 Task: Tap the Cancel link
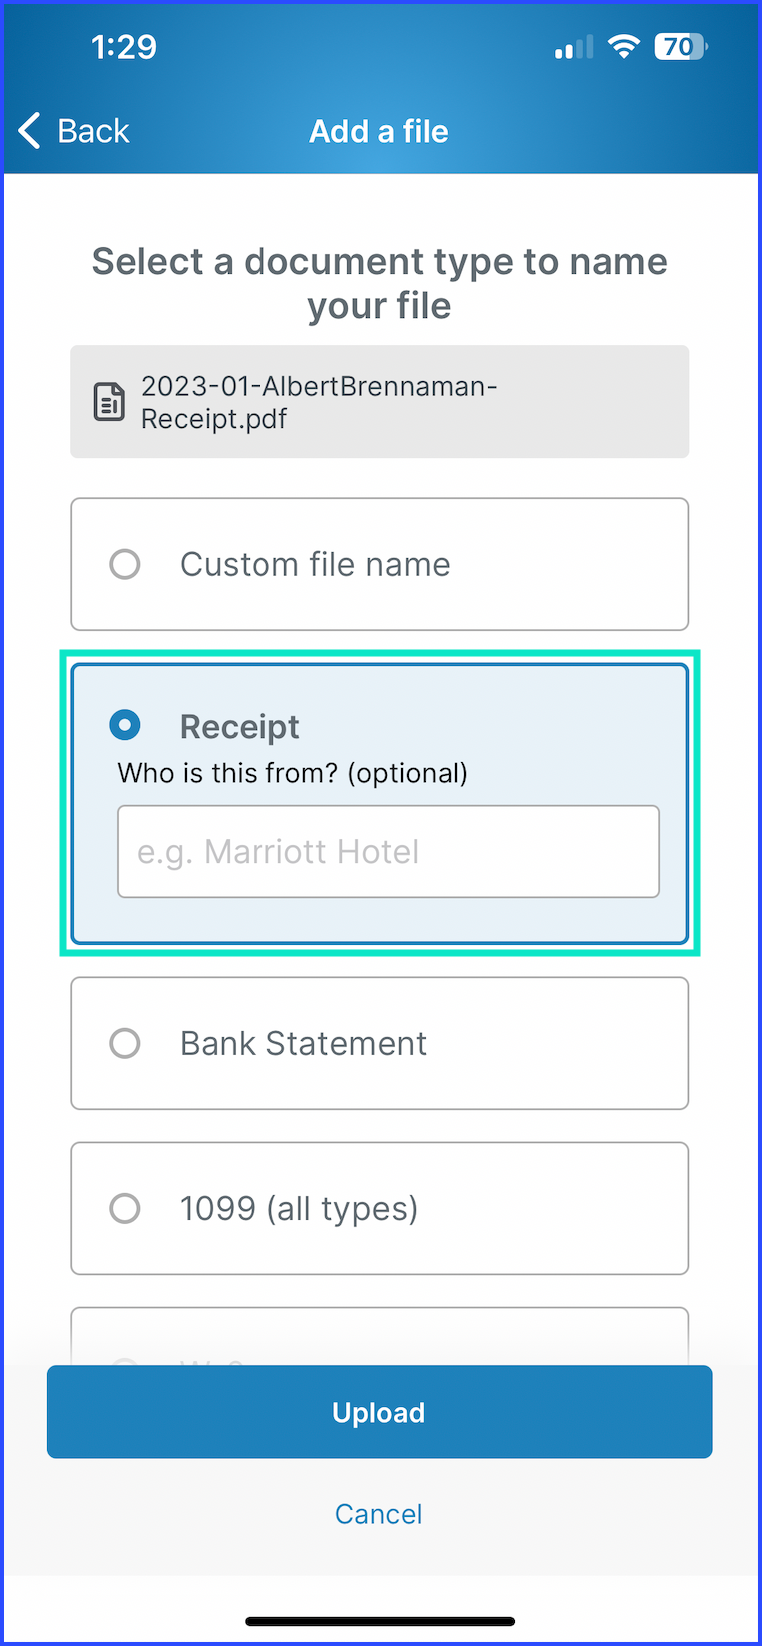(379, 1514)
